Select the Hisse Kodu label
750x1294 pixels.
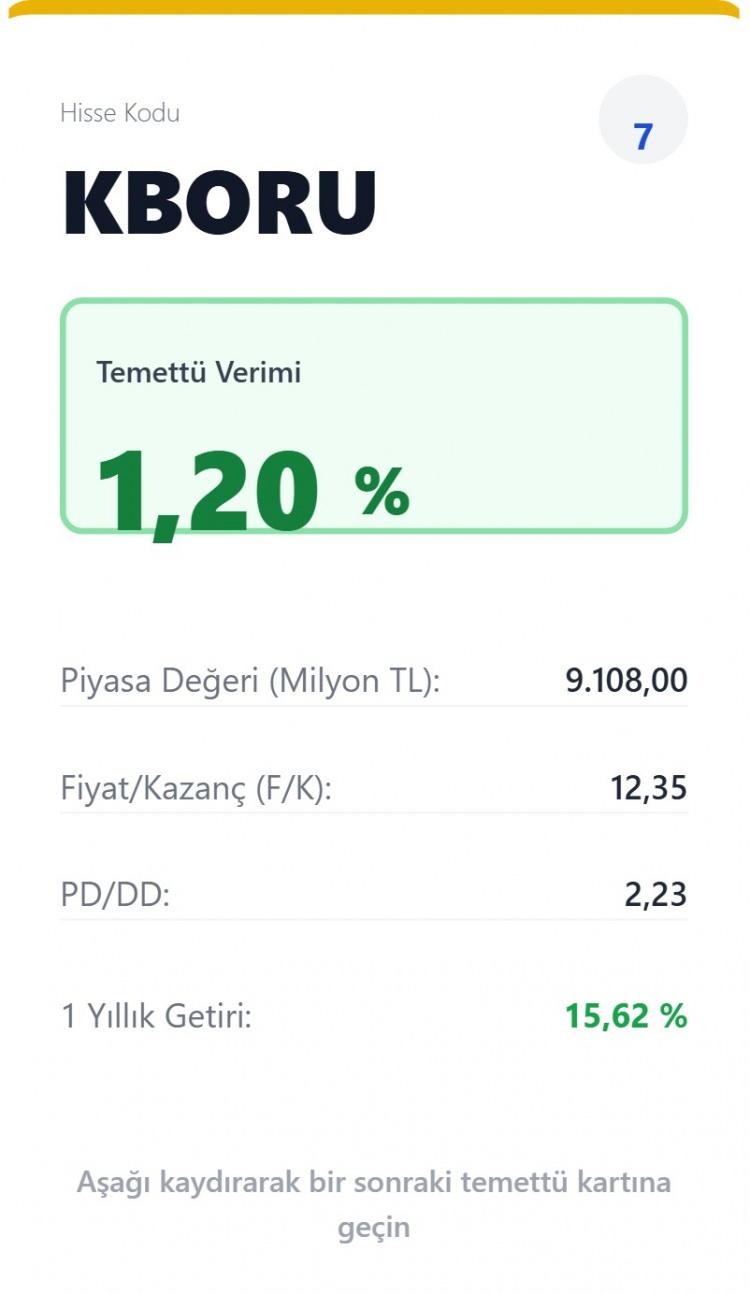click(120, 113)
